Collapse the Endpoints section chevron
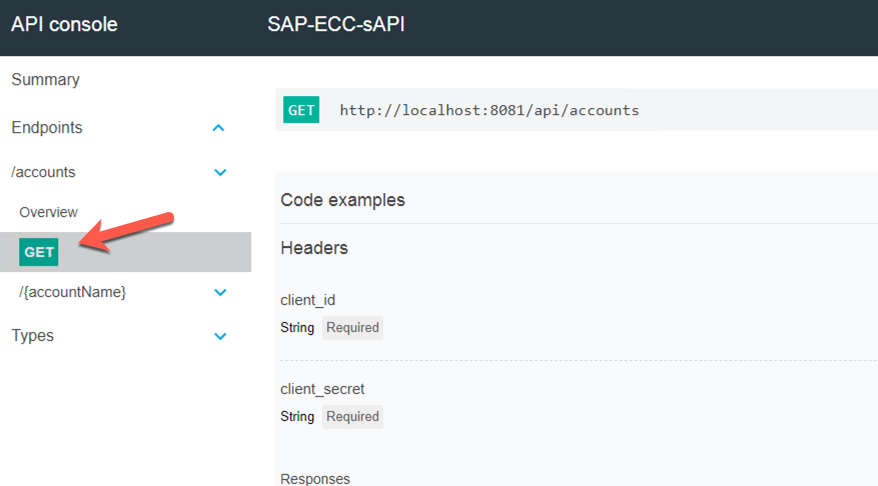 pos(218,128)
